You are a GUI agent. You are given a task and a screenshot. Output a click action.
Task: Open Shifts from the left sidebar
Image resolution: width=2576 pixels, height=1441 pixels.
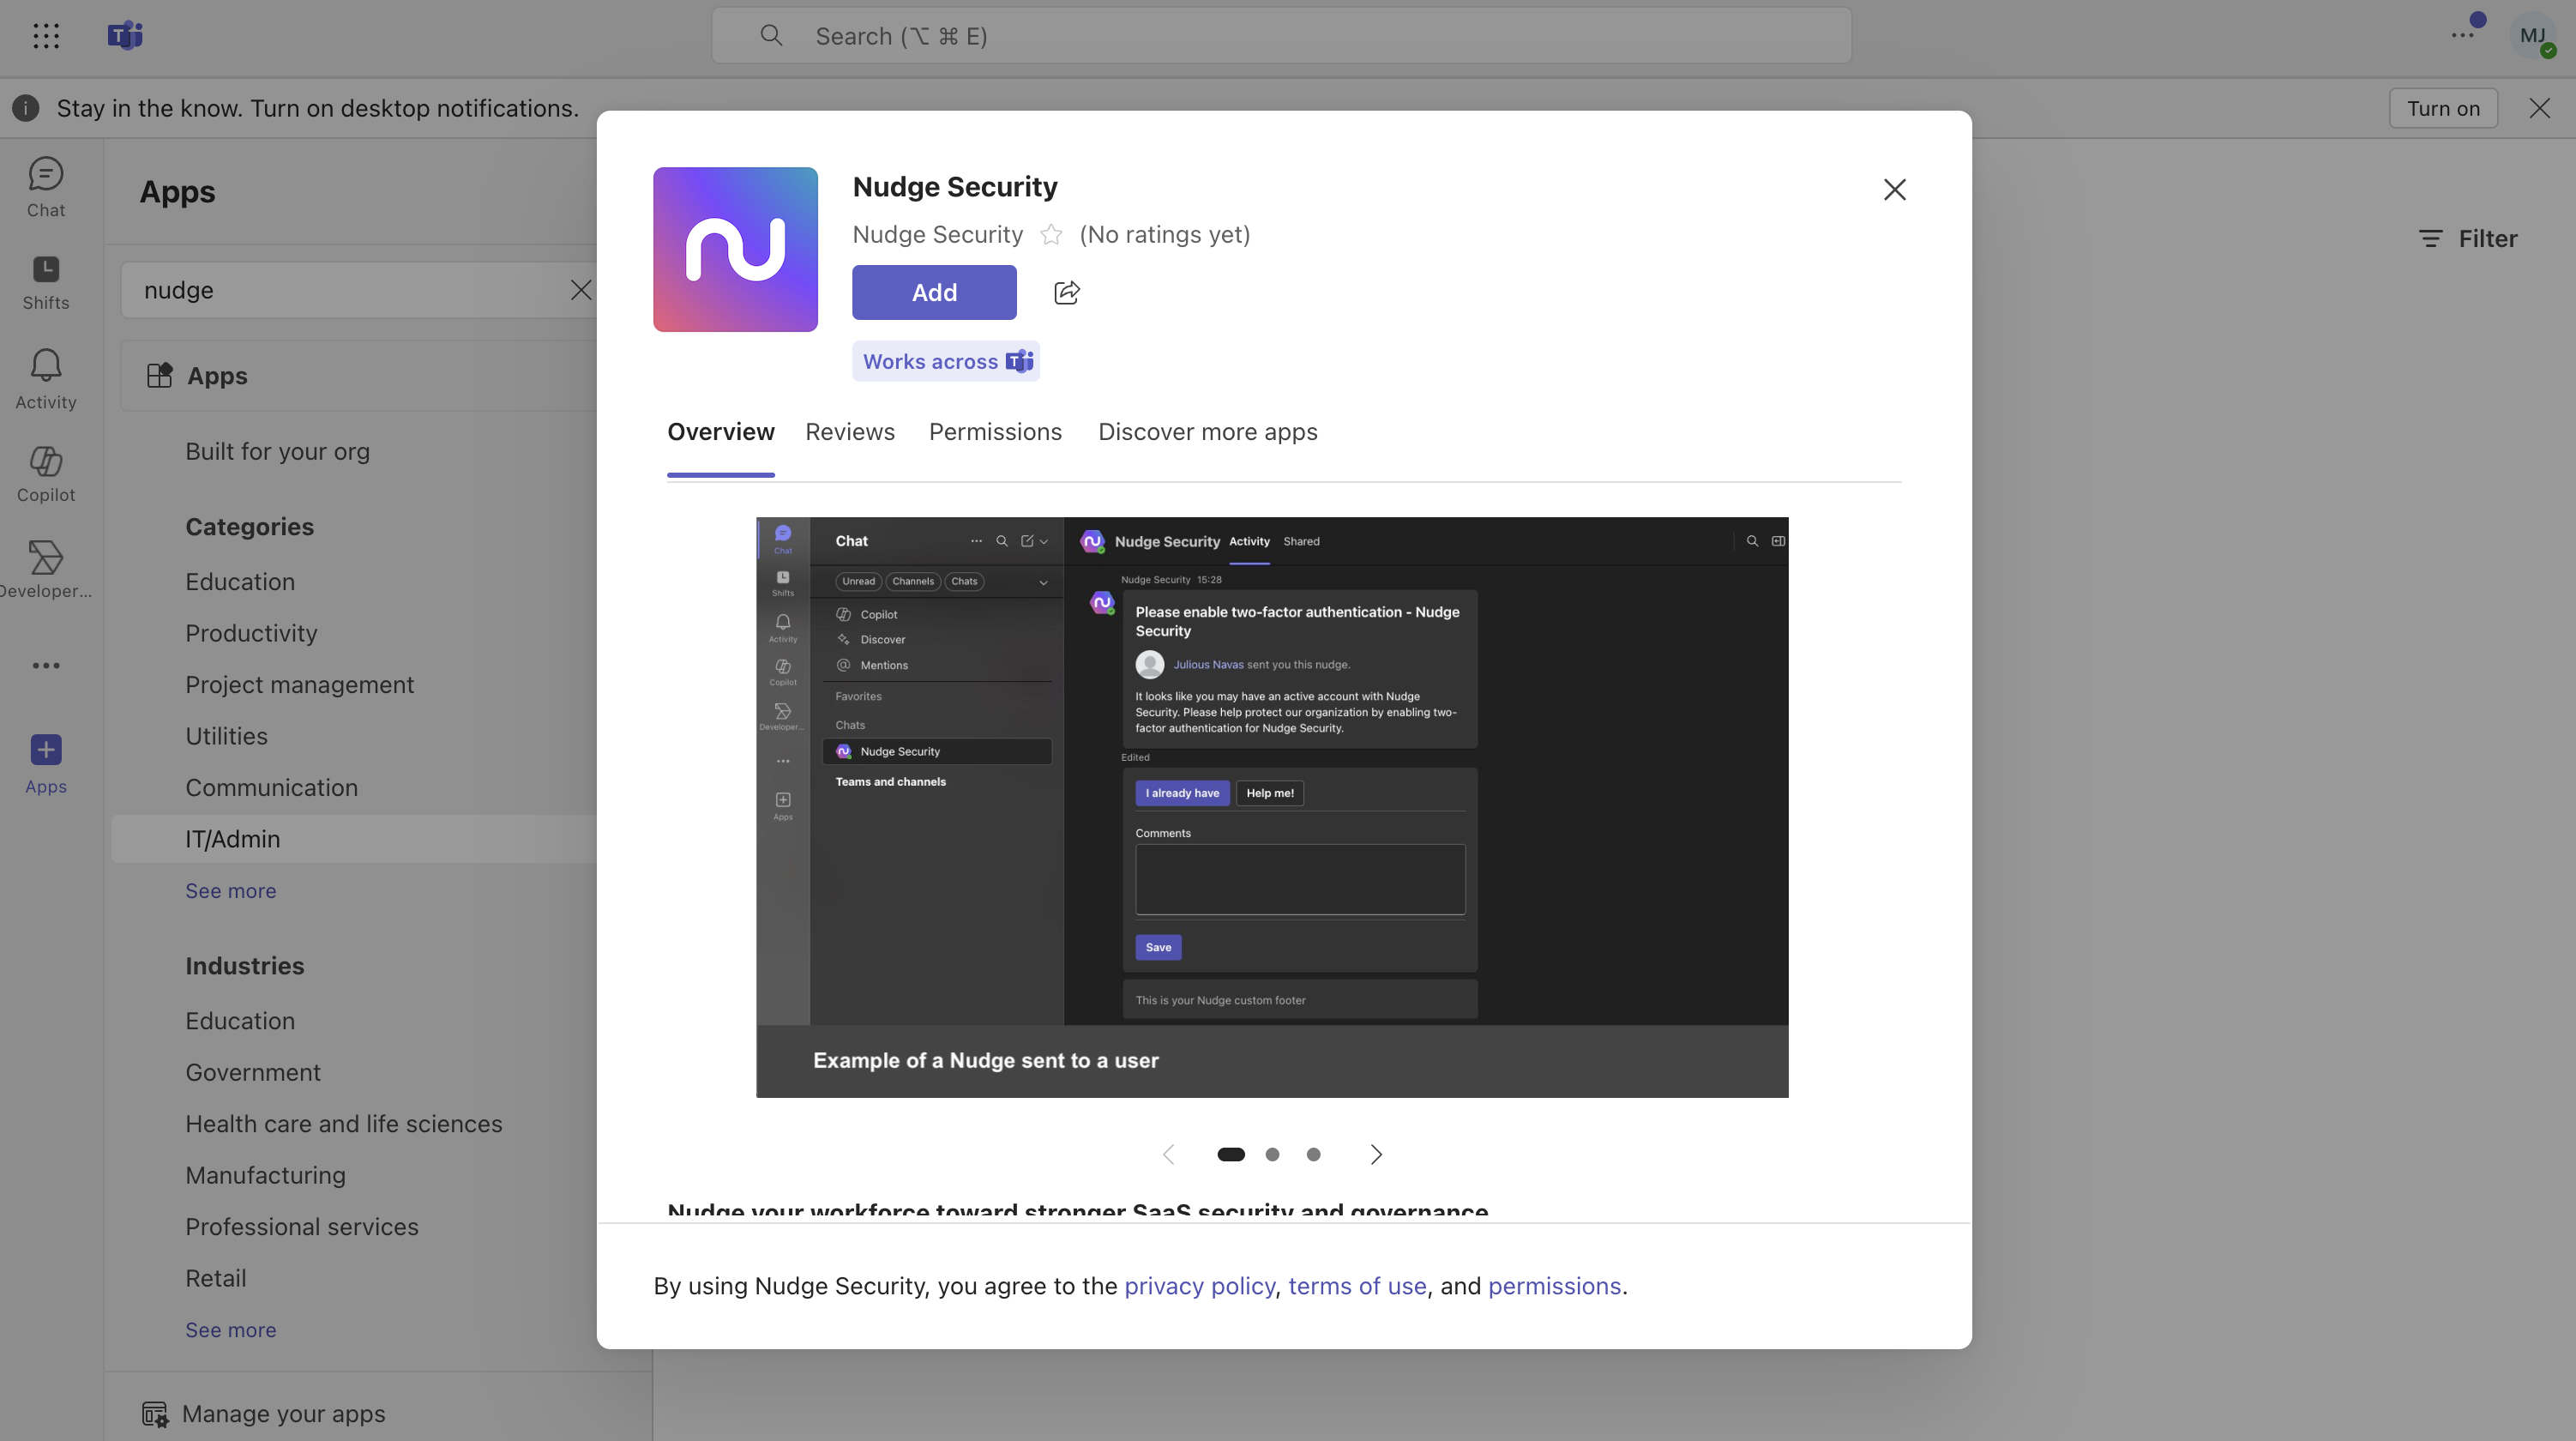click(46, 282)
